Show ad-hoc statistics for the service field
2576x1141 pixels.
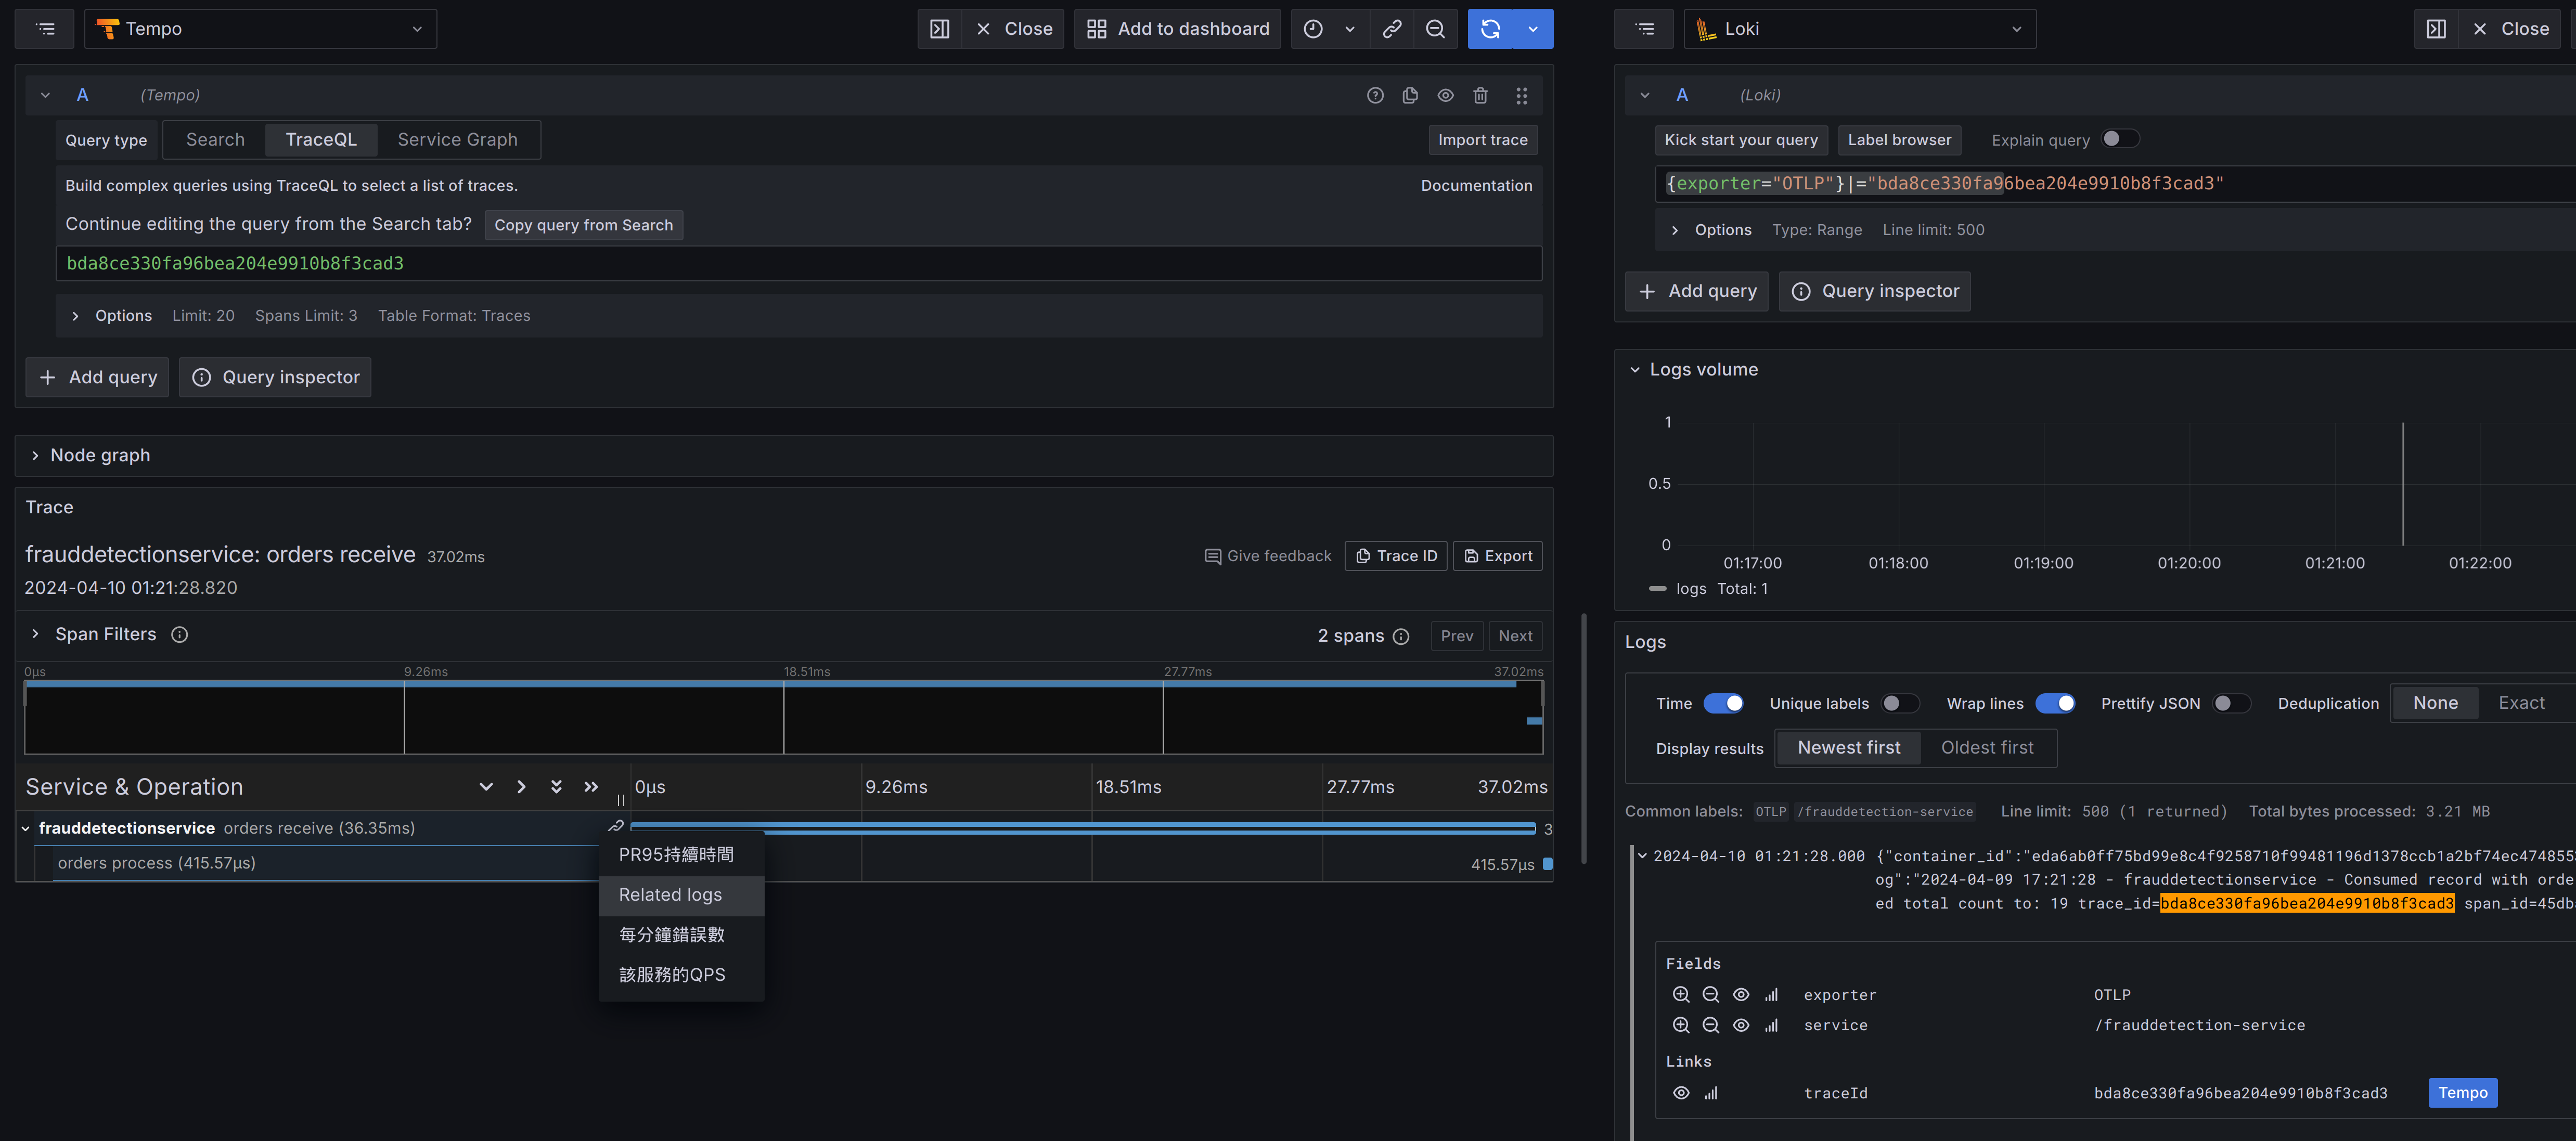point(1771,1025)
